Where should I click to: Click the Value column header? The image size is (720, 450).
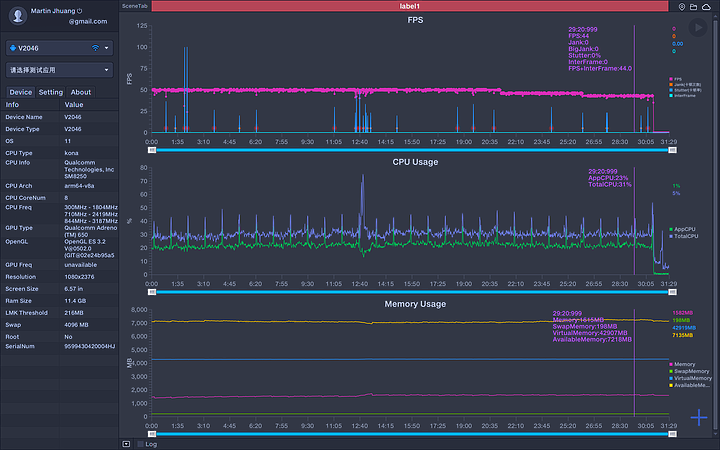tap(73, 105)
